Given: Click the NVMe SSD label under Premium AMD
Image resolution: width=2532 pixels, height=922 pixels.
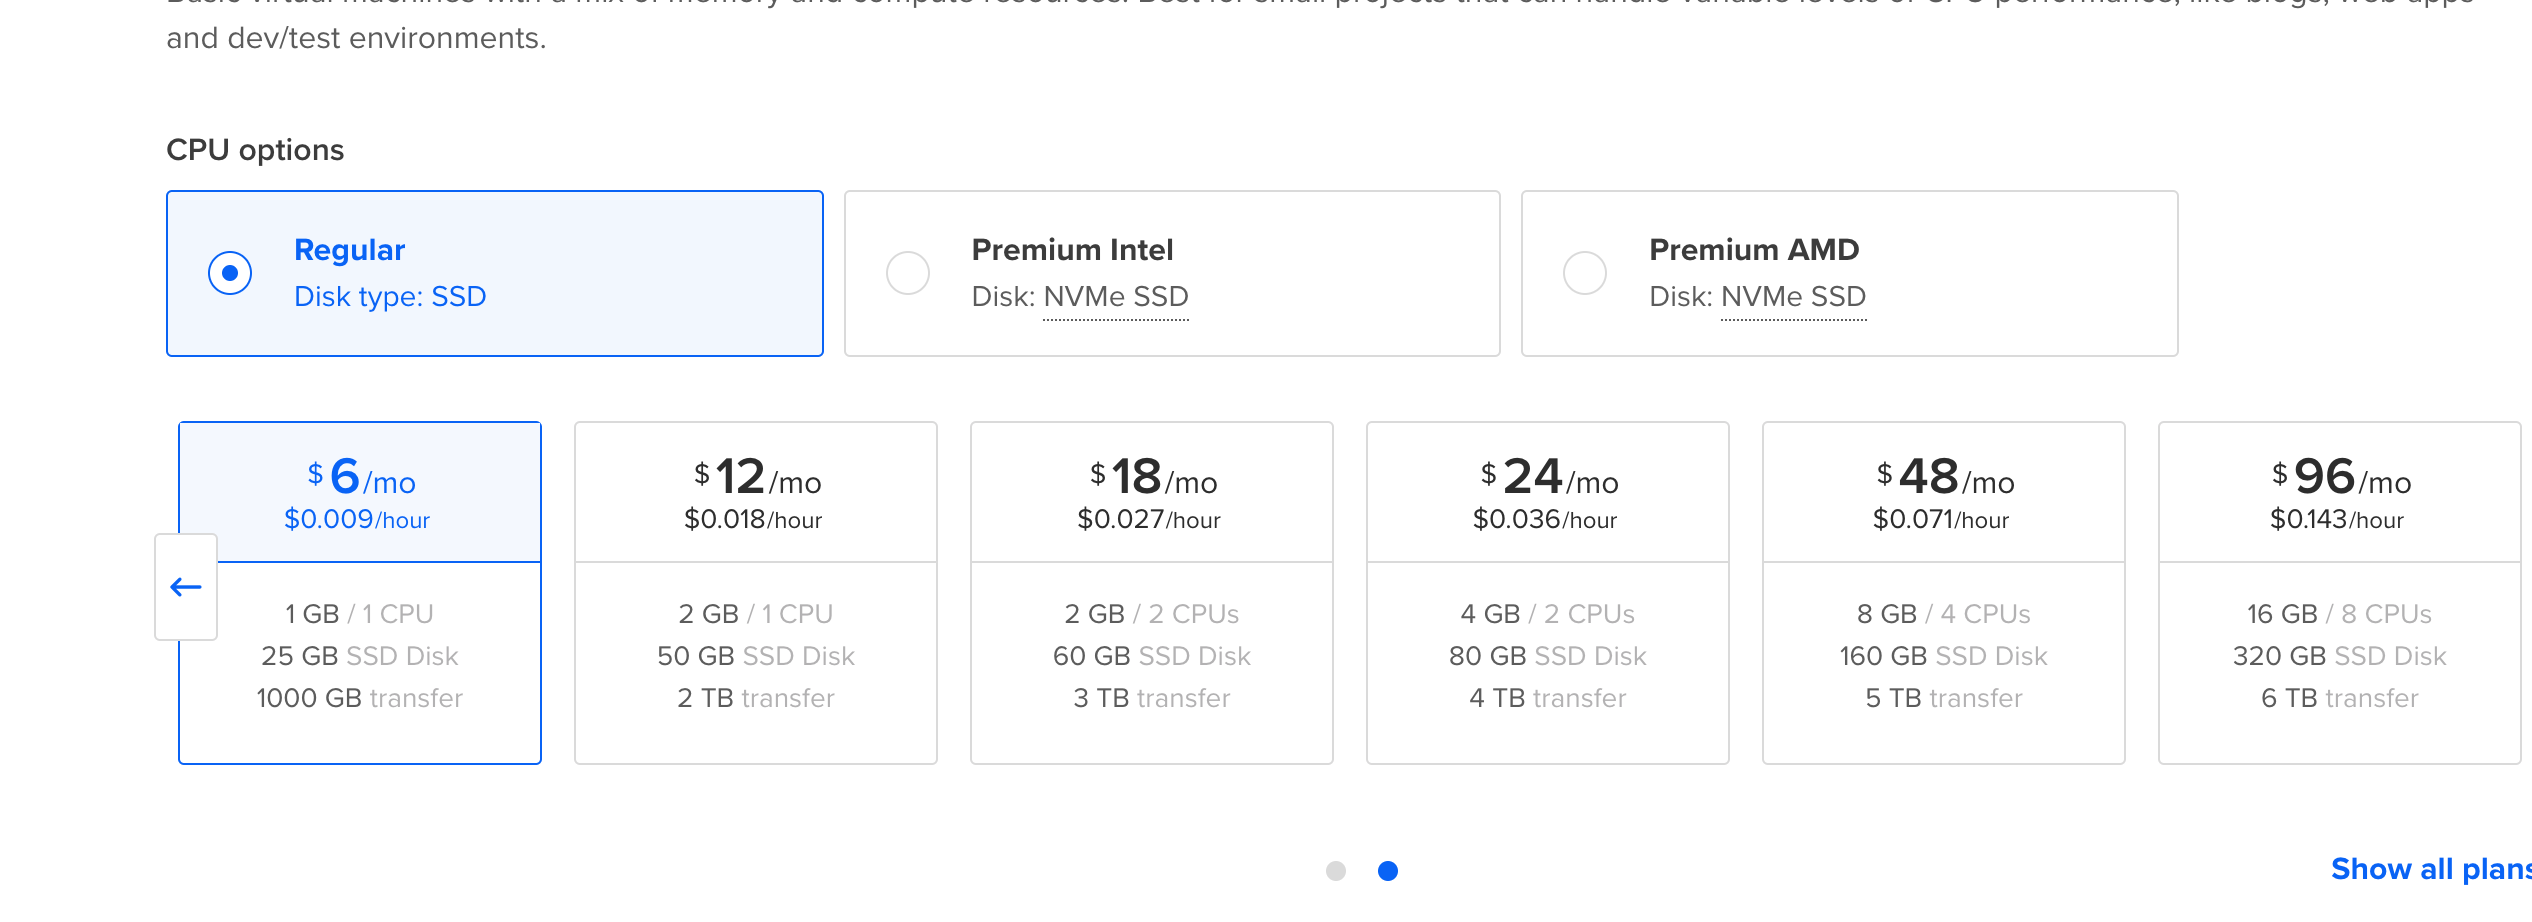Looking at the screenshot, I should tap(1793, 297).
